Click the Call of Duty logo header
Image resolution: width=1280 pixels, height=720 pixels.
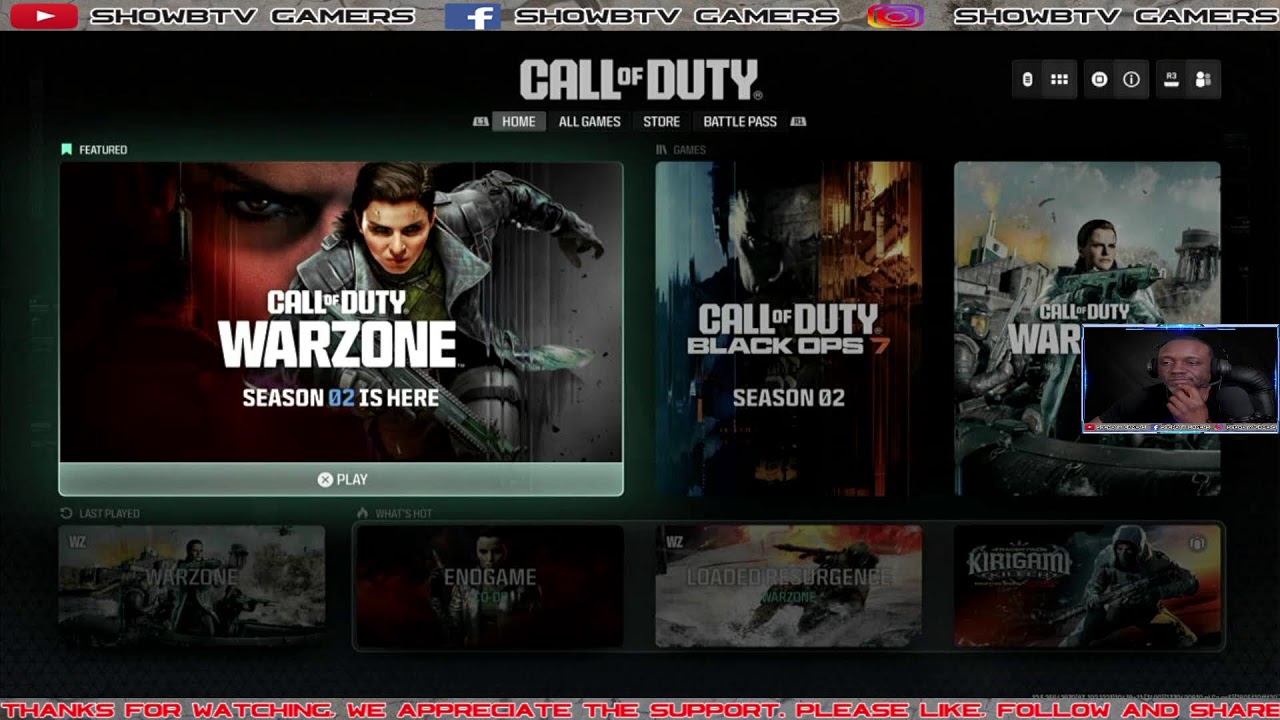click(x=640, y=80)
